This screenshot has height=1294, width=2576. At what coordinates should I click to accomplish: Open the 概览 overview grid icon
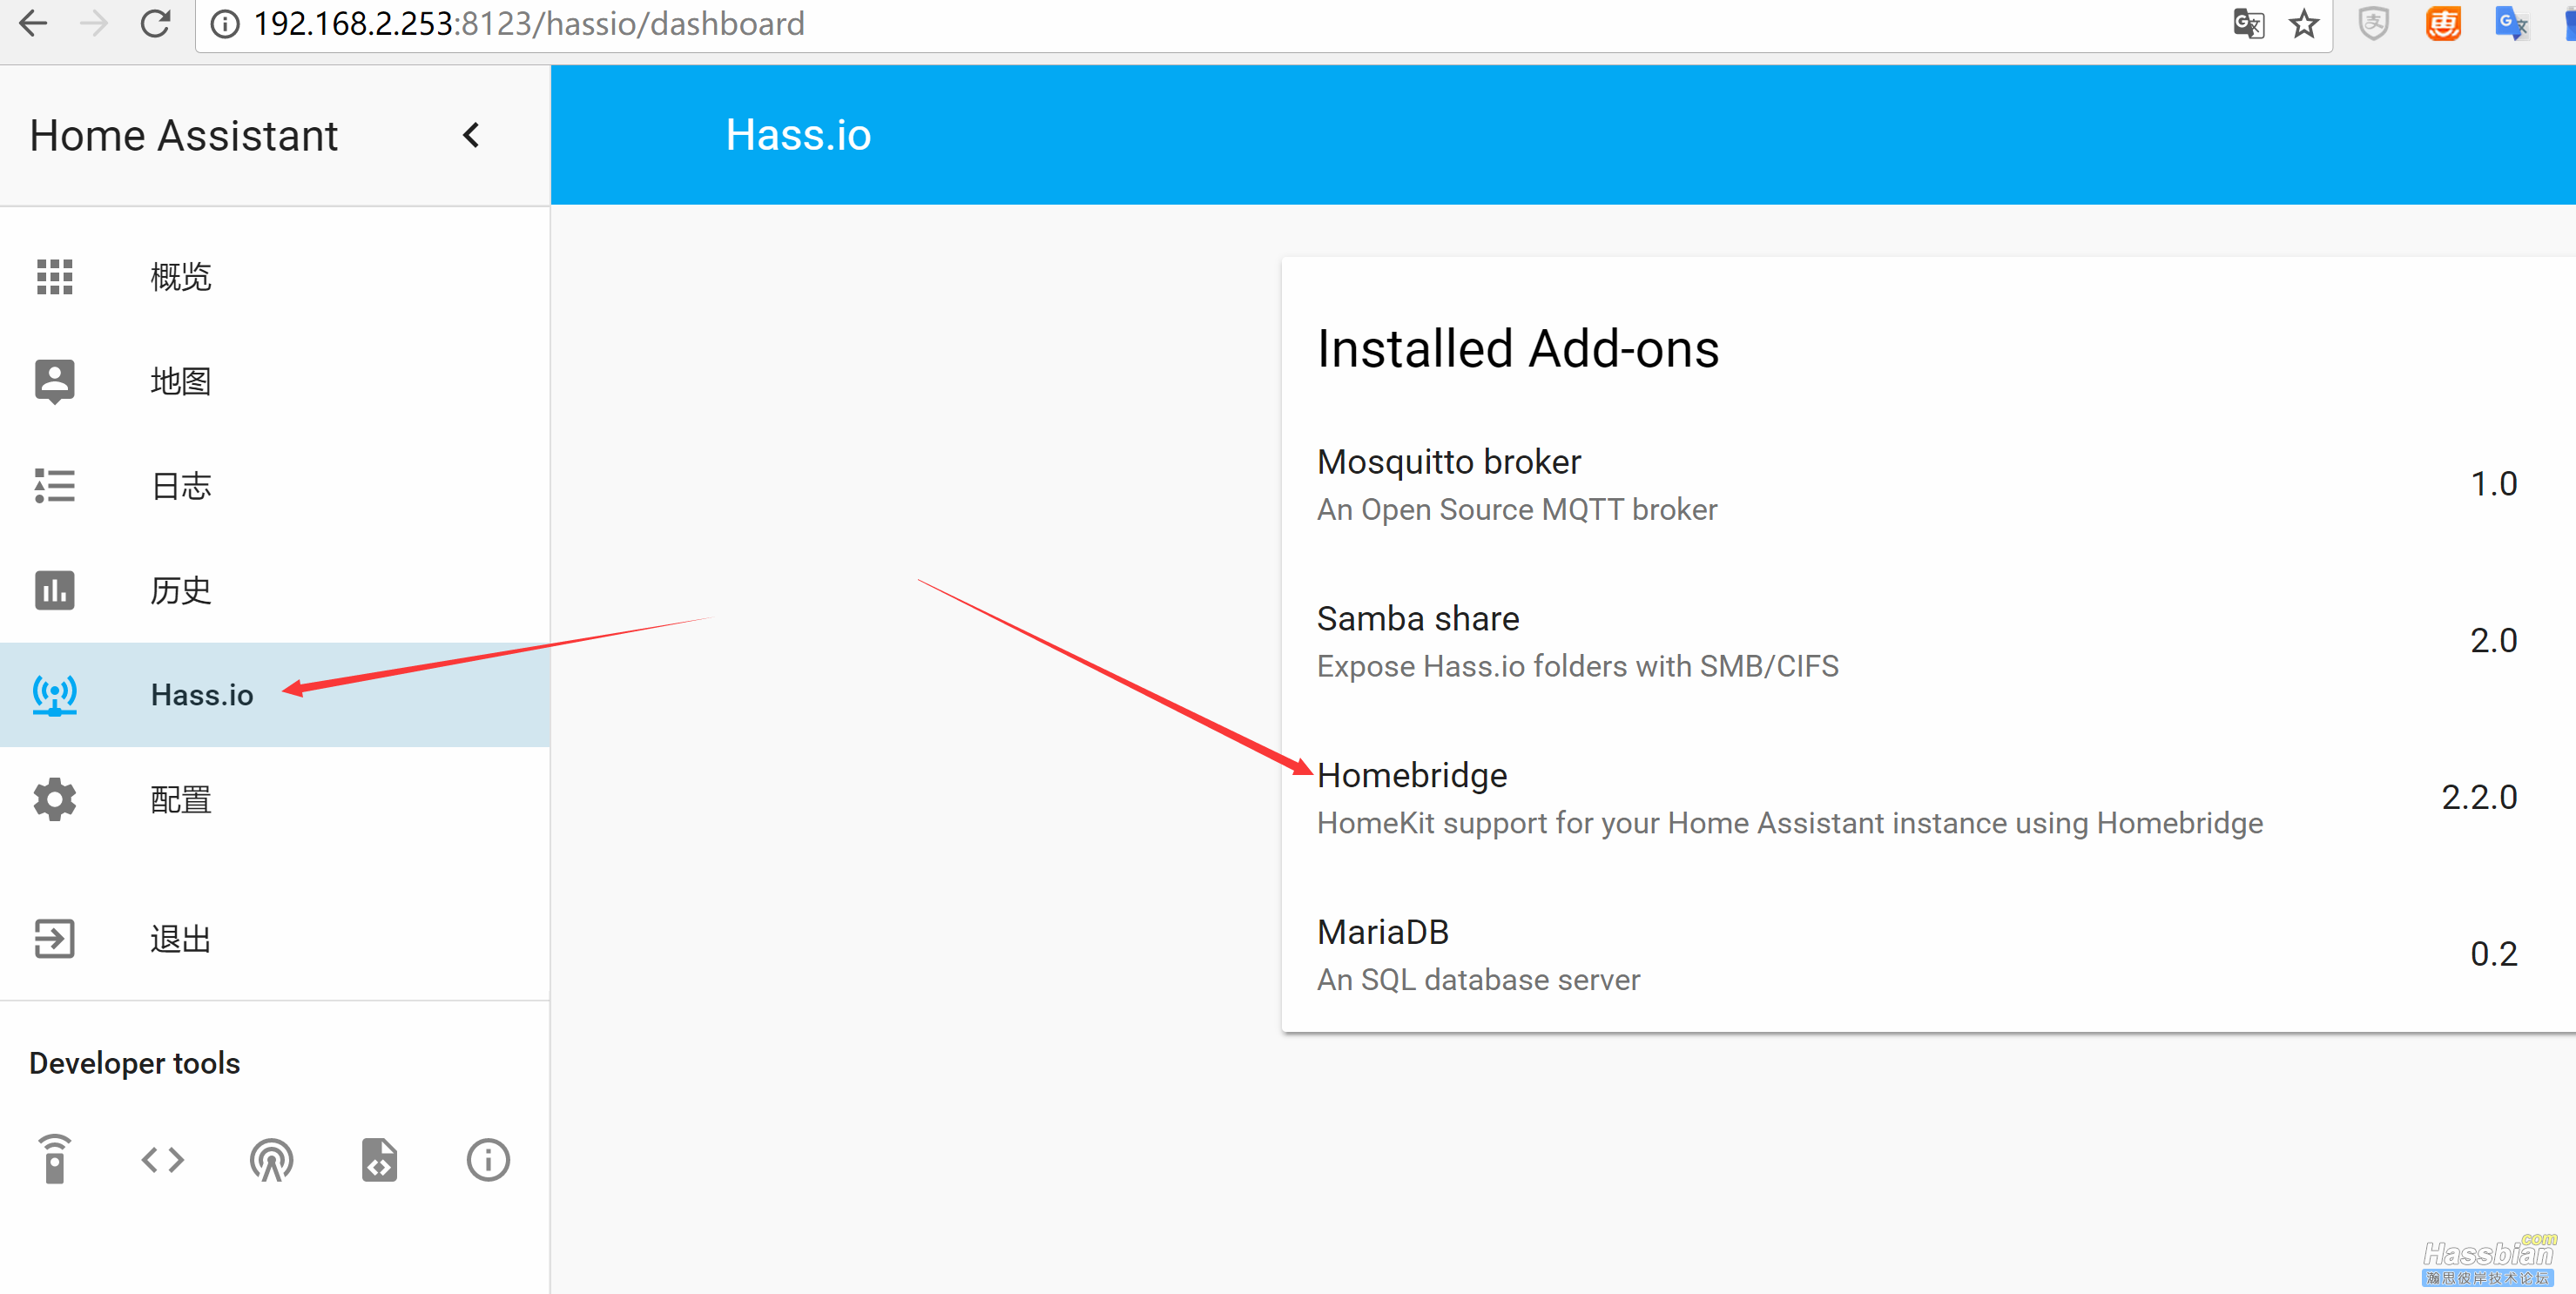pos(55,277)
